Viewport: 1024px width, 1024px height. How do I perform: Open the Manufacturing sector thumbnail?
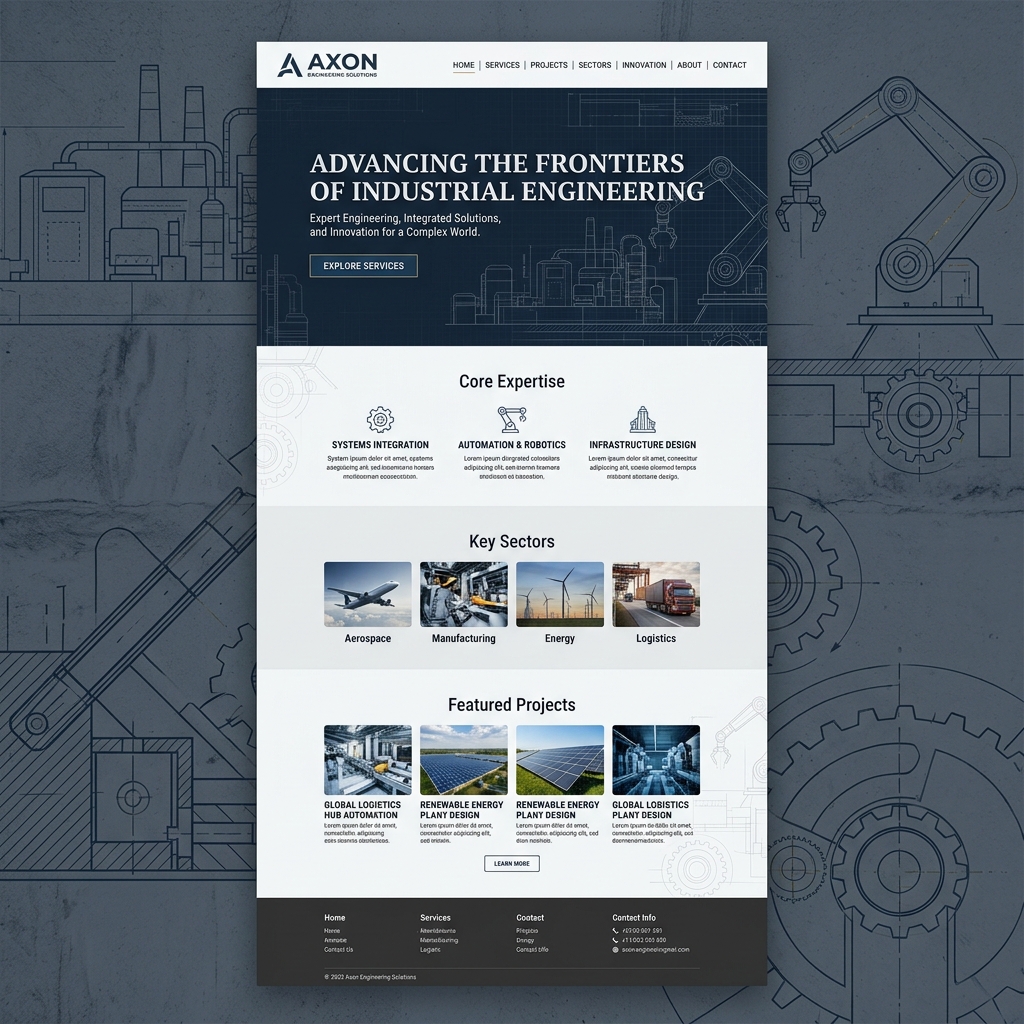click(x=464, y=594)
